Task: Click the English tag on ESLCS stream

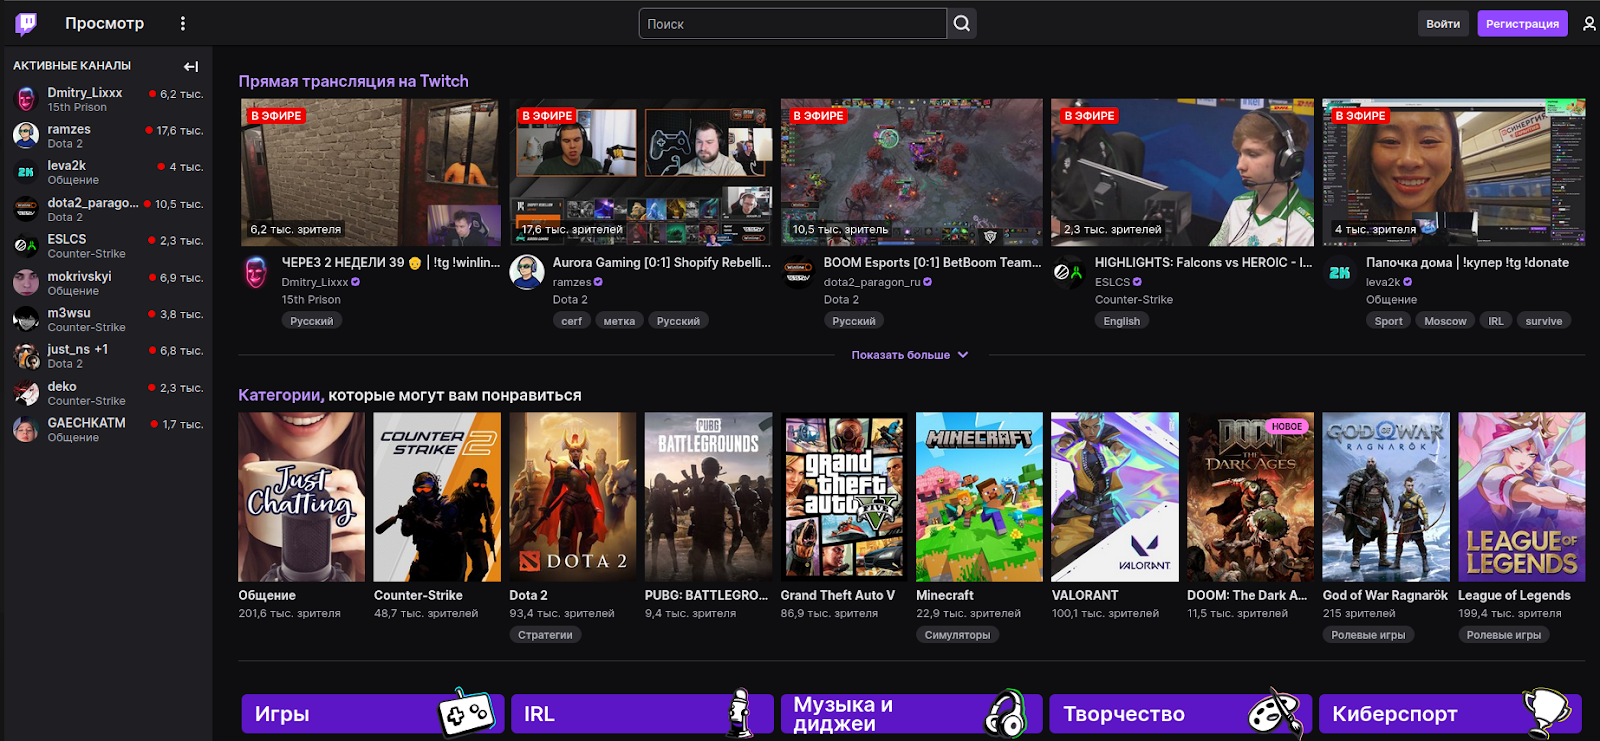Action: [x=1121, y=321]
